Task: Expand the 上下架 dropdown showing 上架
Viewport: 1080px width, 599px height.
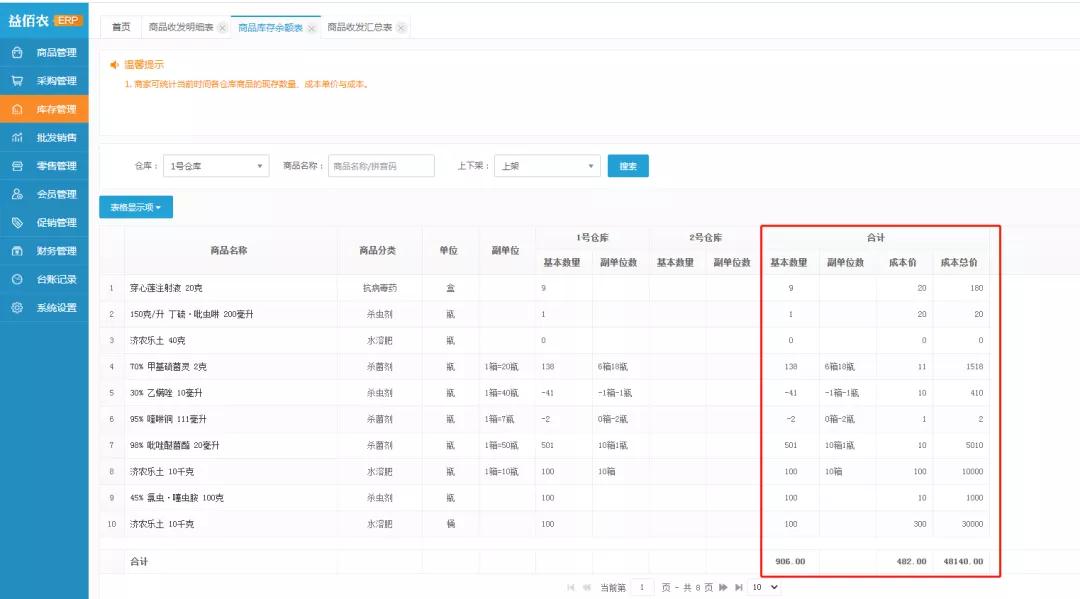Action: (x=546, y=166)
